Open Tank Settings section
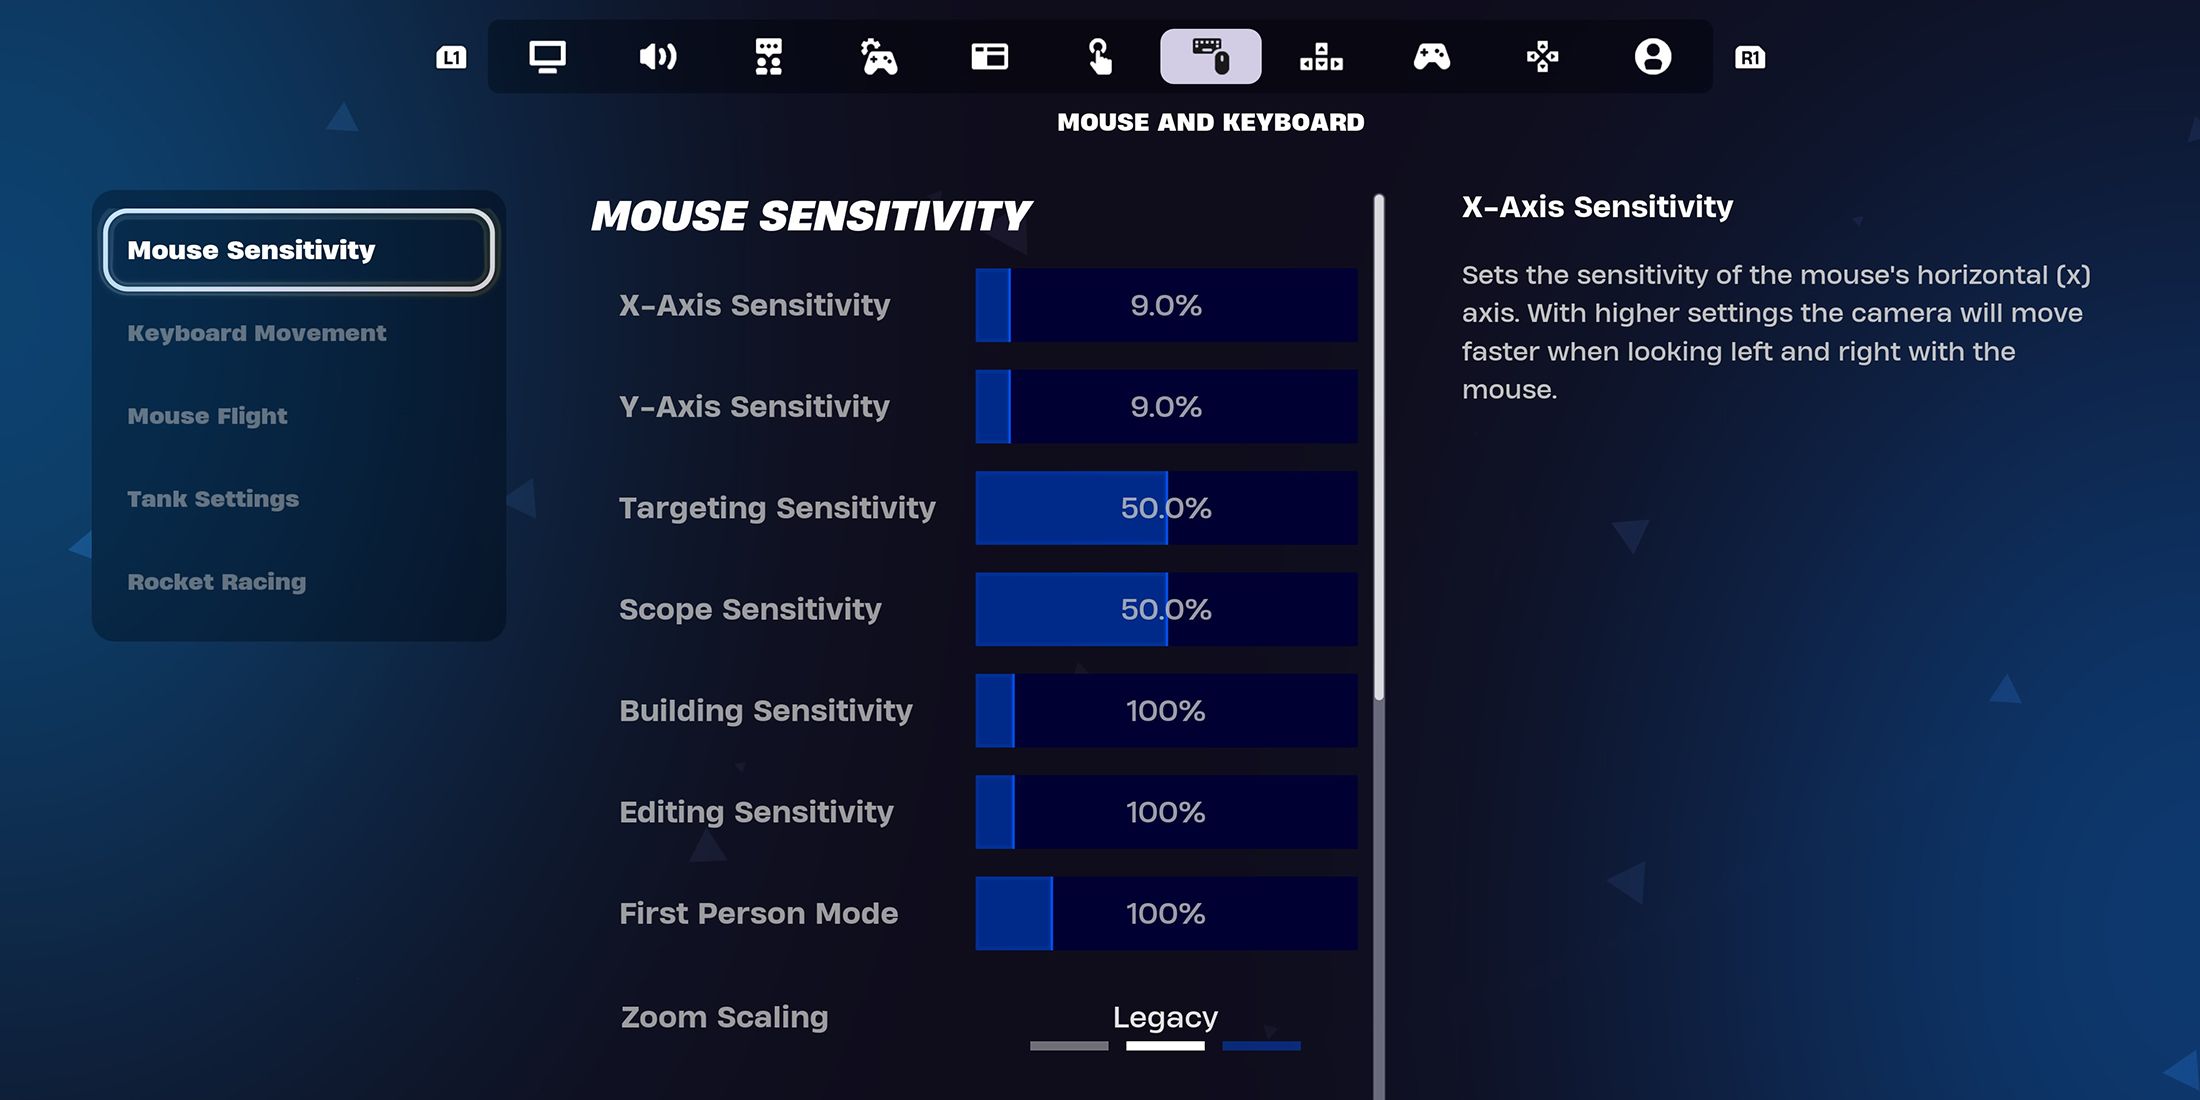The height and width of the screenshot is (1100, 2200). pyautogui.click(x=213, y=498)
